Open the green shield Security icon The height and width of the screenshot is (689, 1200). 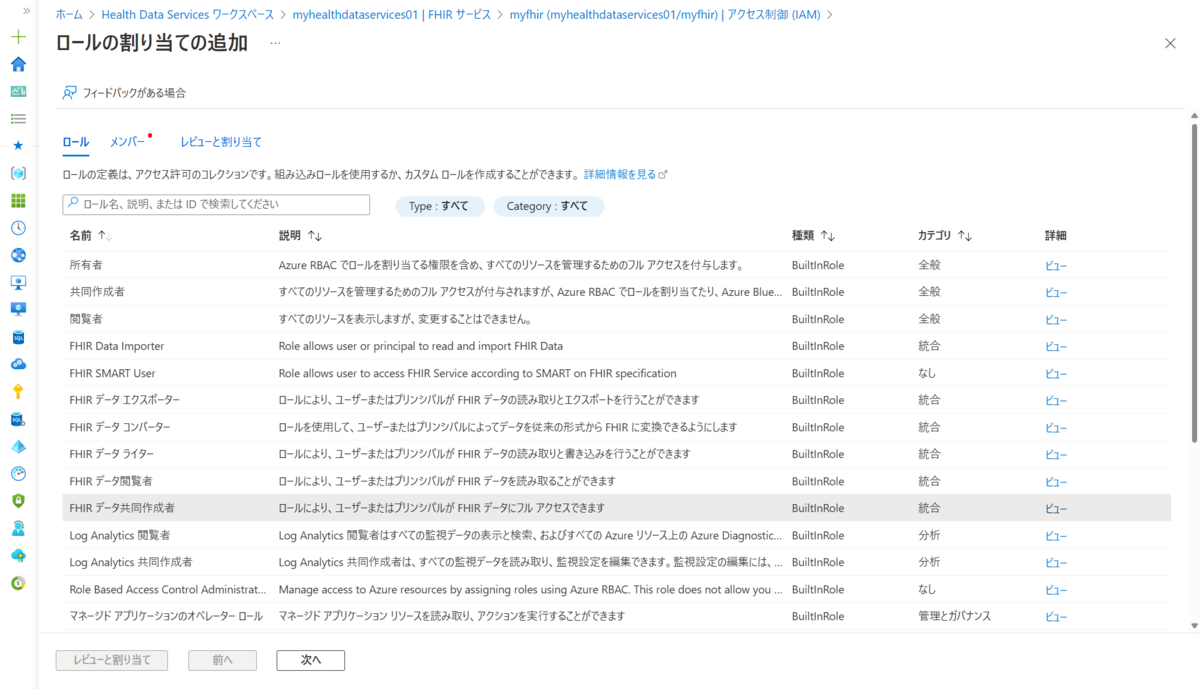[x=18, y=500]
